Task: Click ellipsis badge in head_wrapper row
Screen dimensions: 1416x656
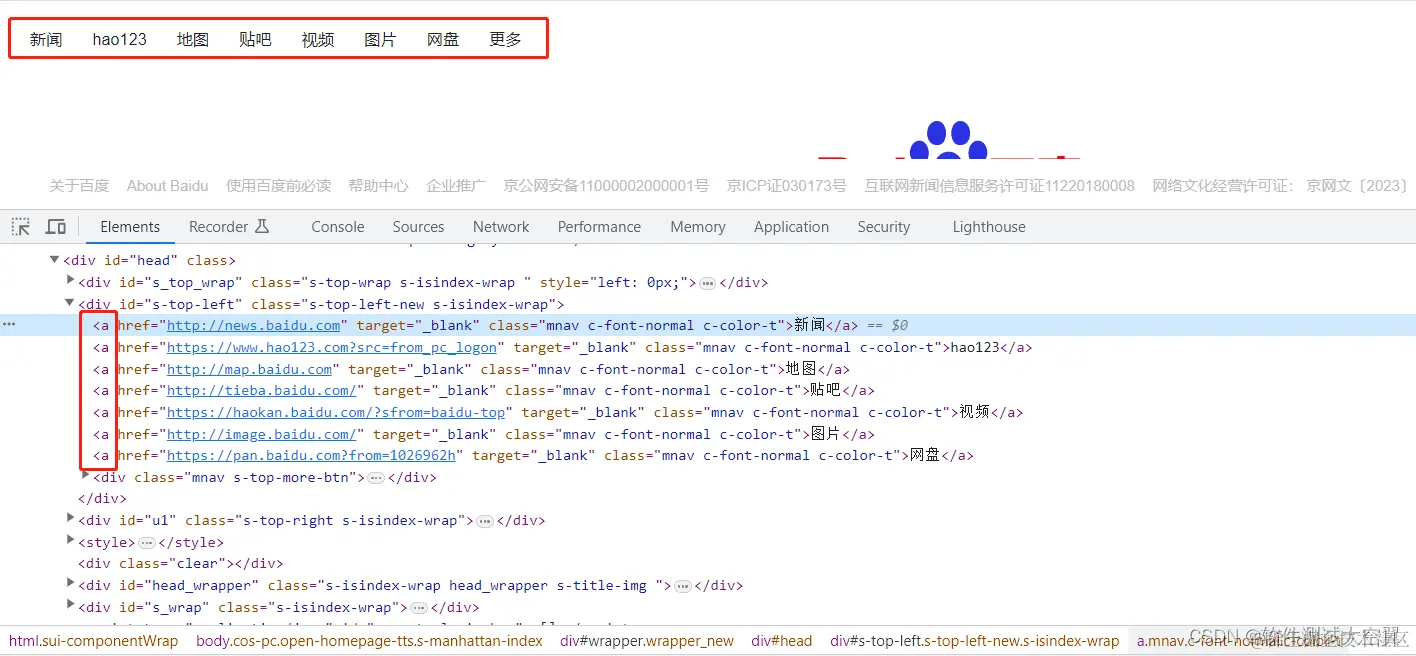Action: pyautogui.click(x=683, y=586)
